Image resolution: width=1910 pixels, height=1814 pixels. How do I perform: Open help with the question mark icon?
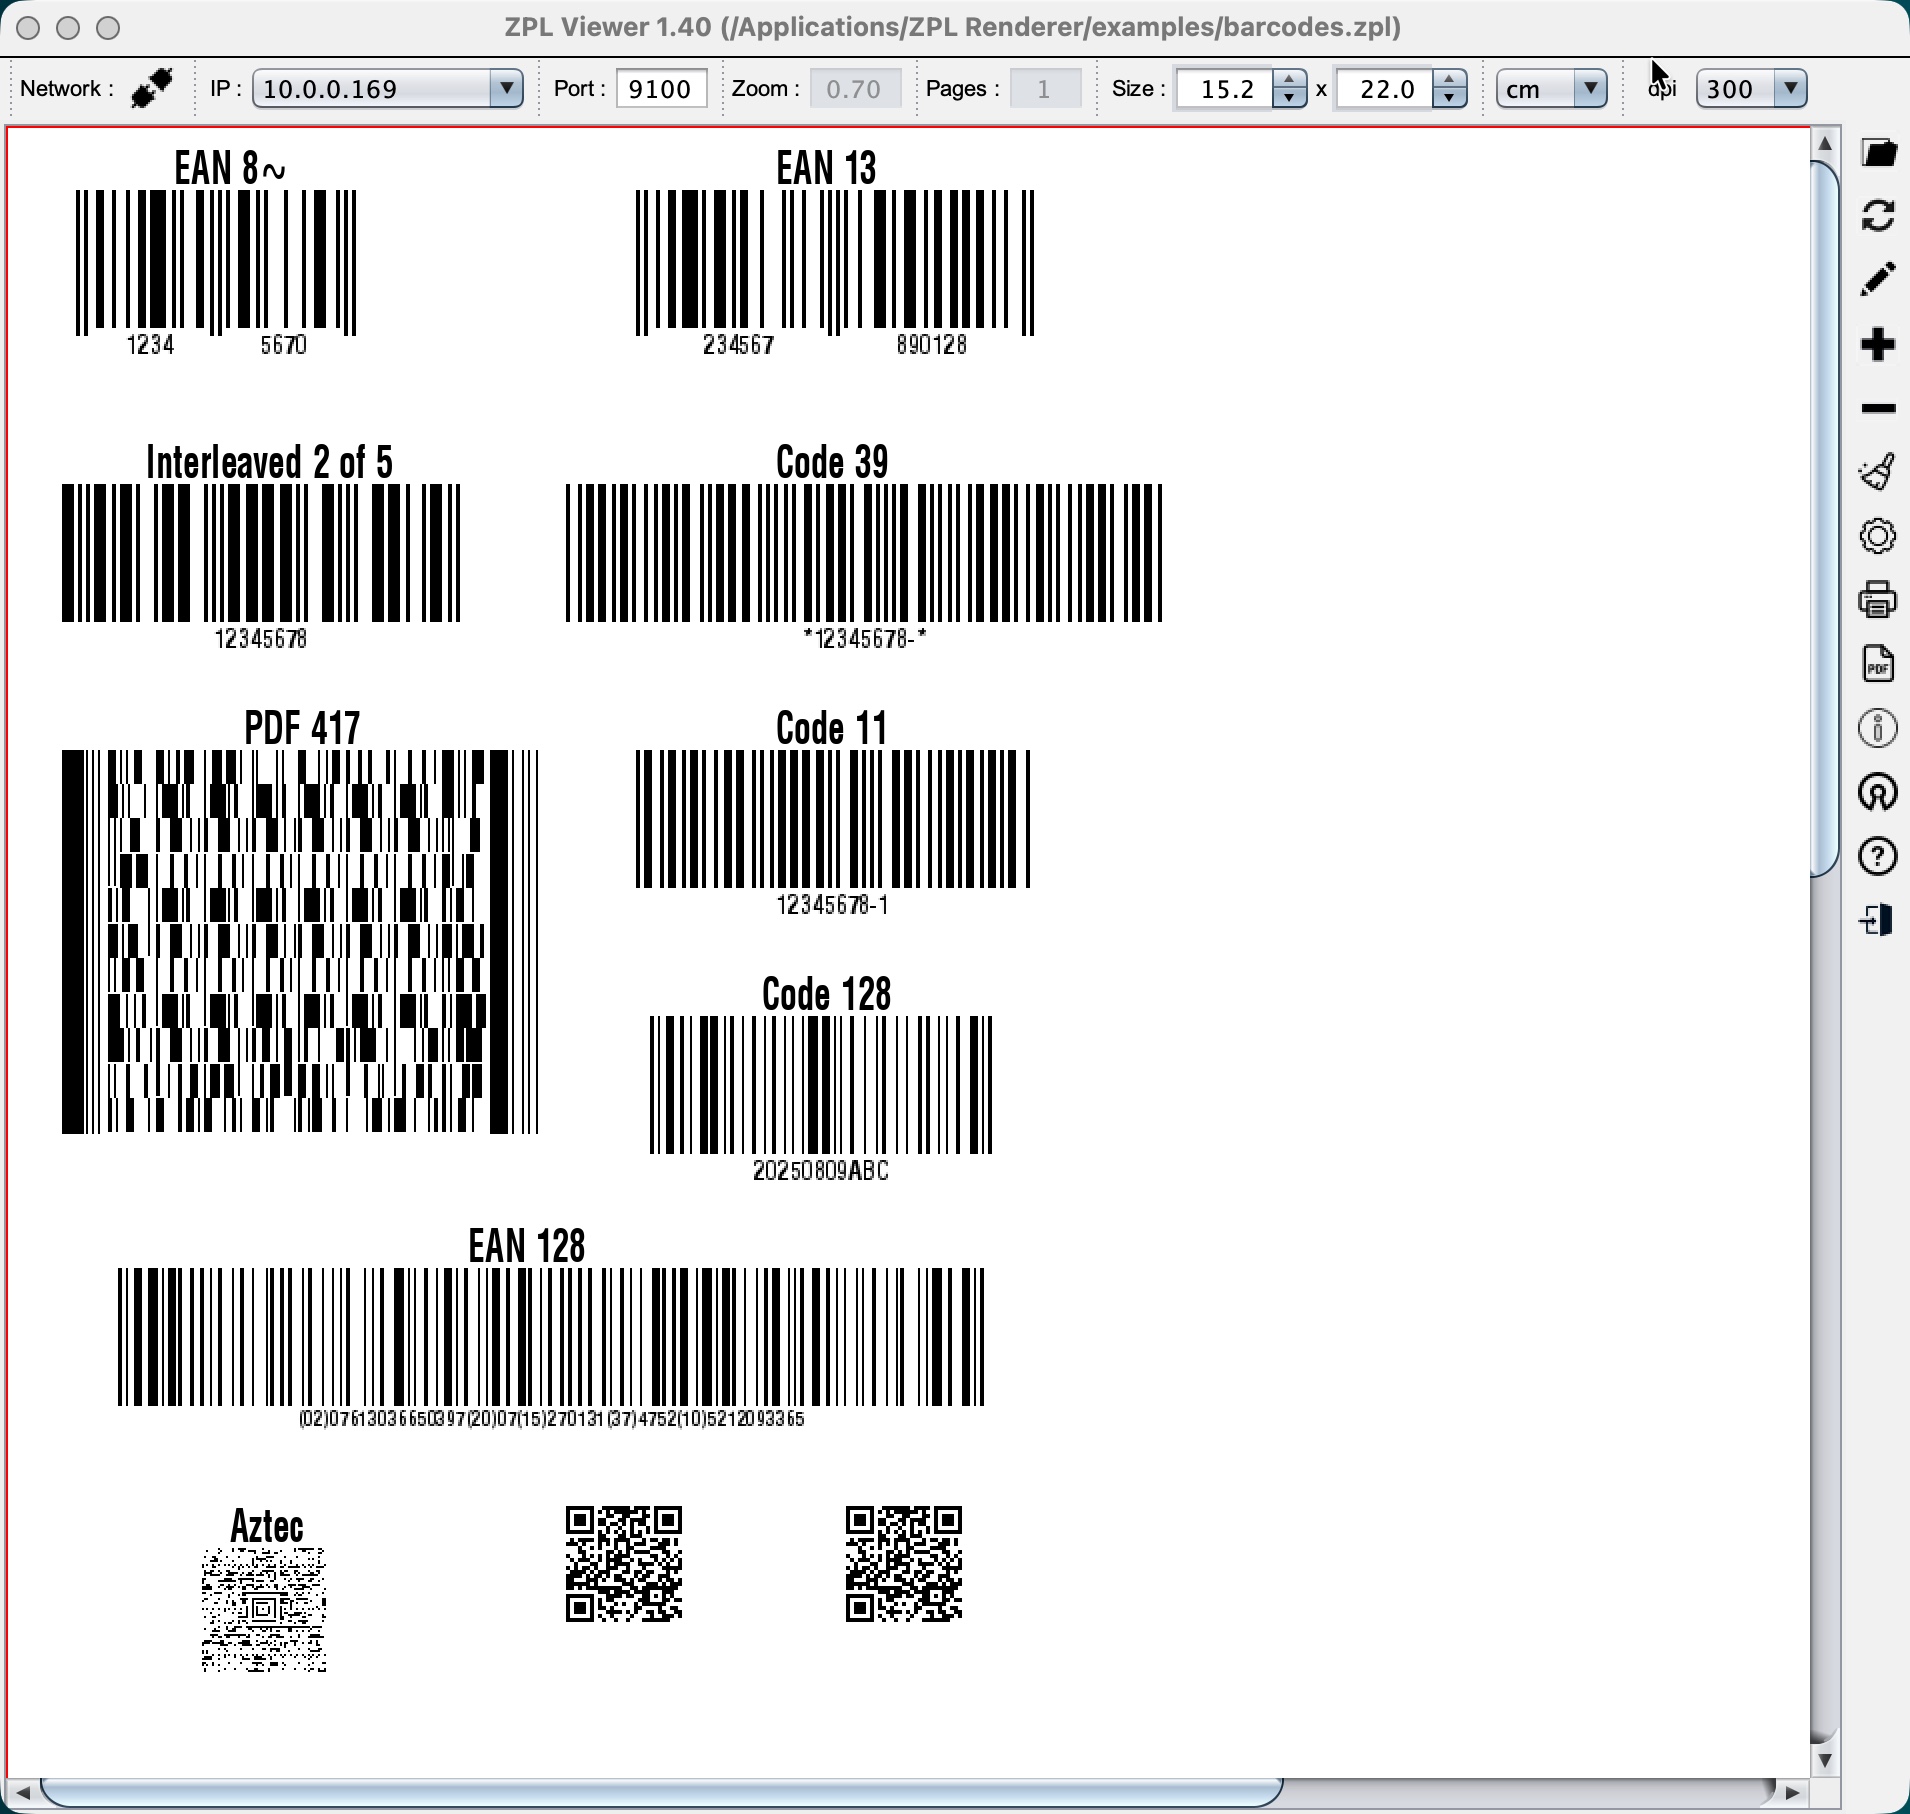1878,856
